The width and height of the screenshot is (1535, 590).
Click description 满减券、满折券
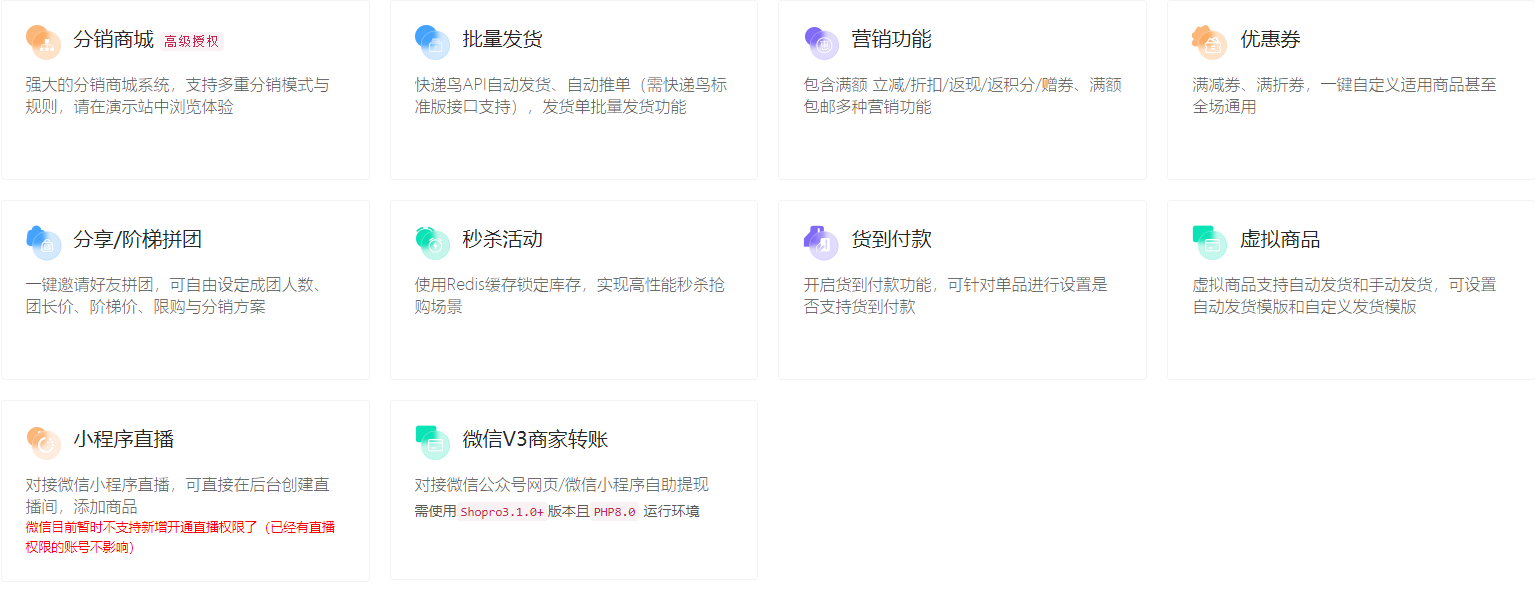(x=1344, y=96)
